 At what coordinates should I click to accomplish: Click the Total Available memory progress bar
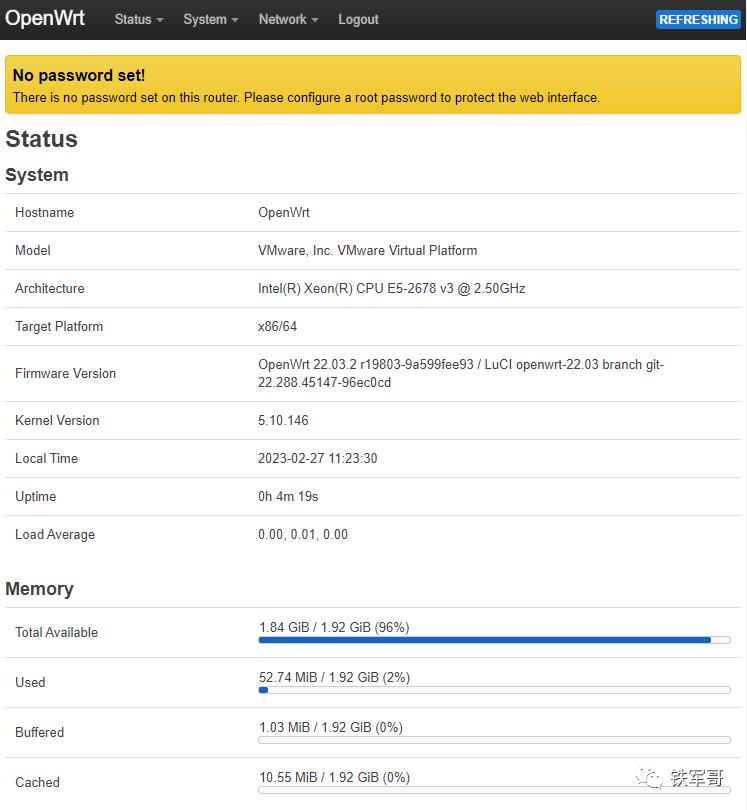pyautogui.click(x=494, y=640)
